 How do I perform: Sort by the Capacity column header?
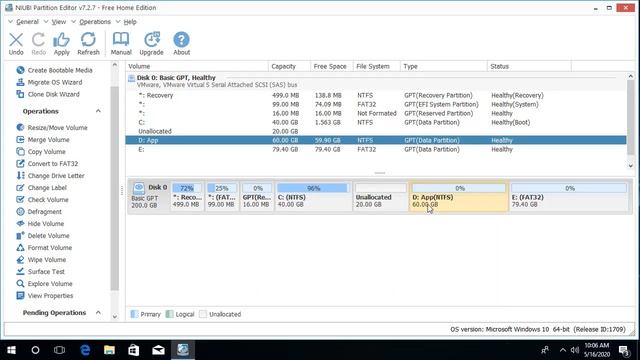tap(289, 66)
